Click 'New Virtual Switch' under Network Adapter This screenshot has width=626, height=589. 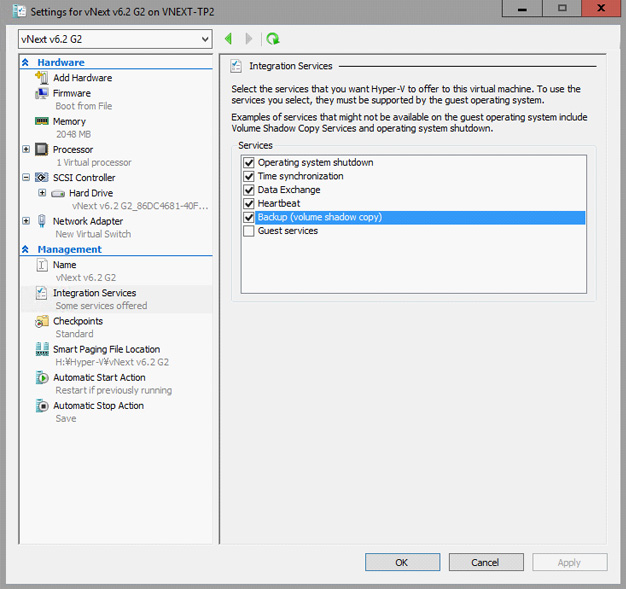click(x=93, y=234)
